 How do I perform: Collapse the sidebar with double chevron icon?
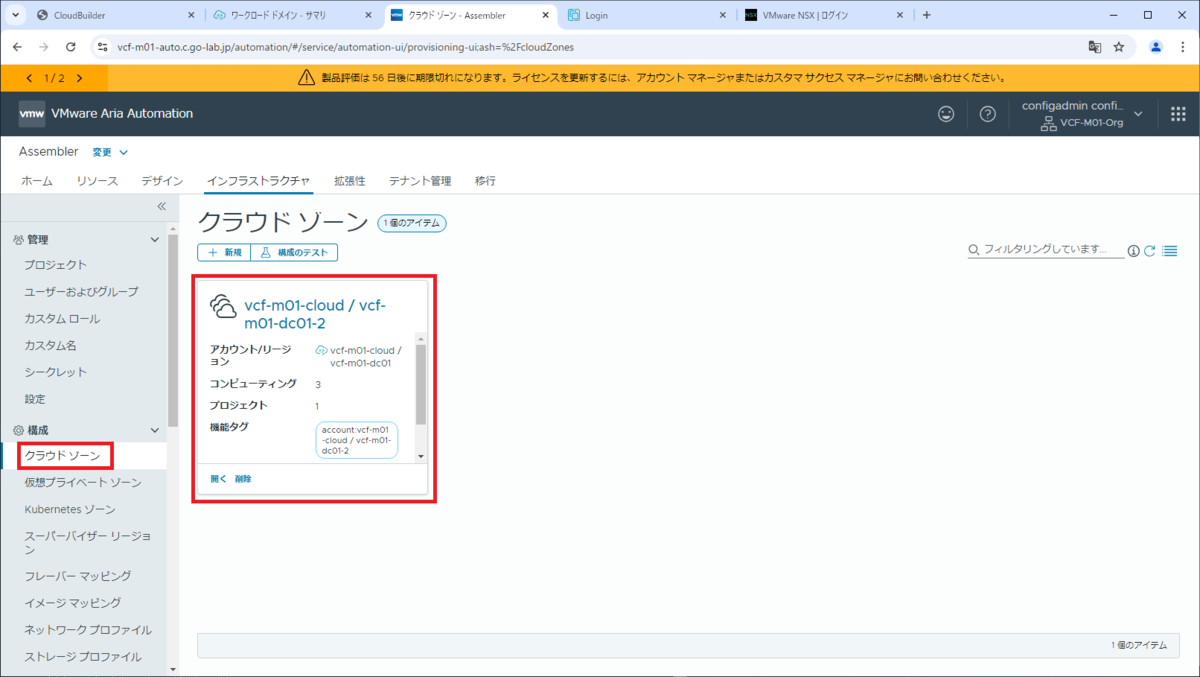coord(161,206)
